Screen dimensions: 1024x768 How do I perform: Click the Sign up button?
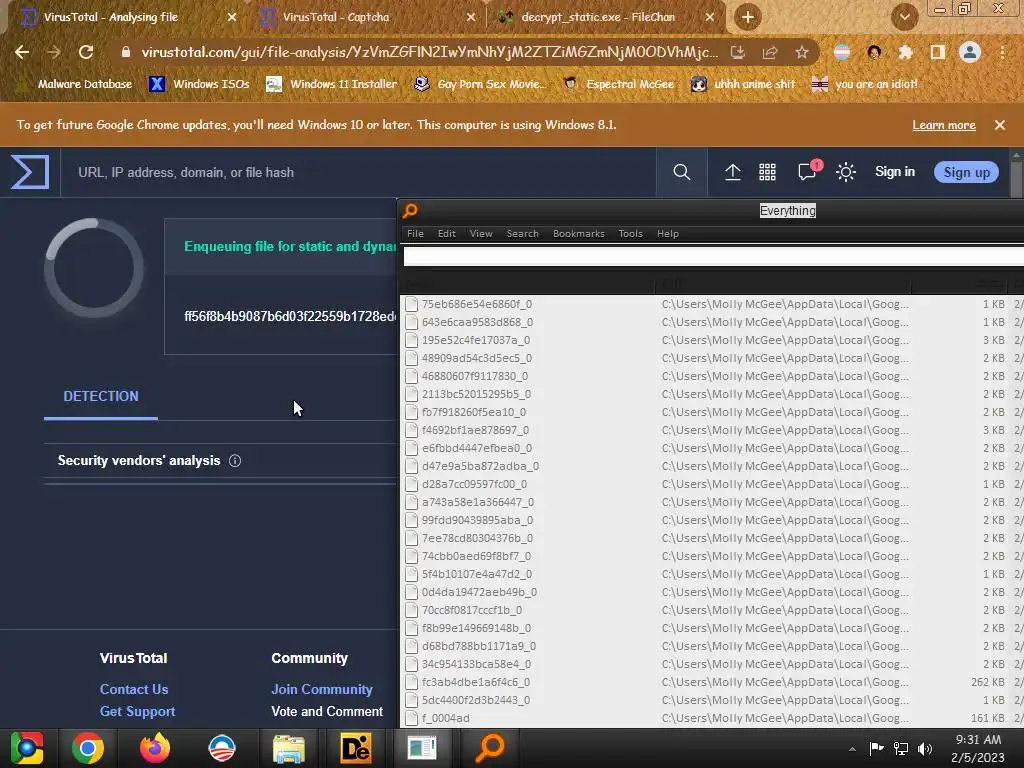(967, 172)
